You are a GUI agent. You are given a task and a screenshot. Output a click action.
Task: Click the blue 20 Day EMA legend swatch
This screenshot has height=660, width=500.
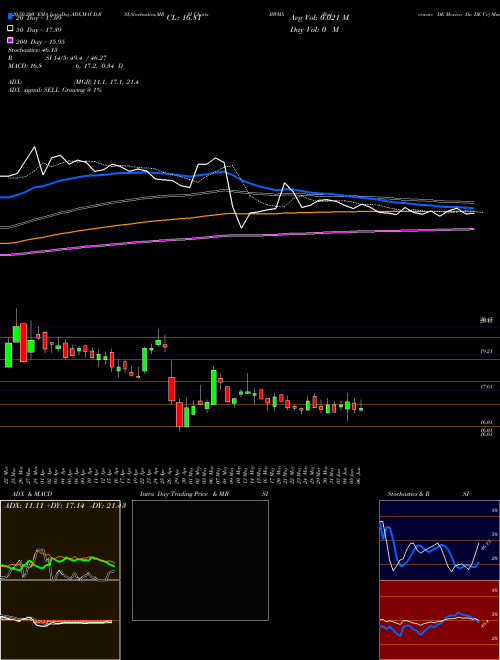(10, 17)
